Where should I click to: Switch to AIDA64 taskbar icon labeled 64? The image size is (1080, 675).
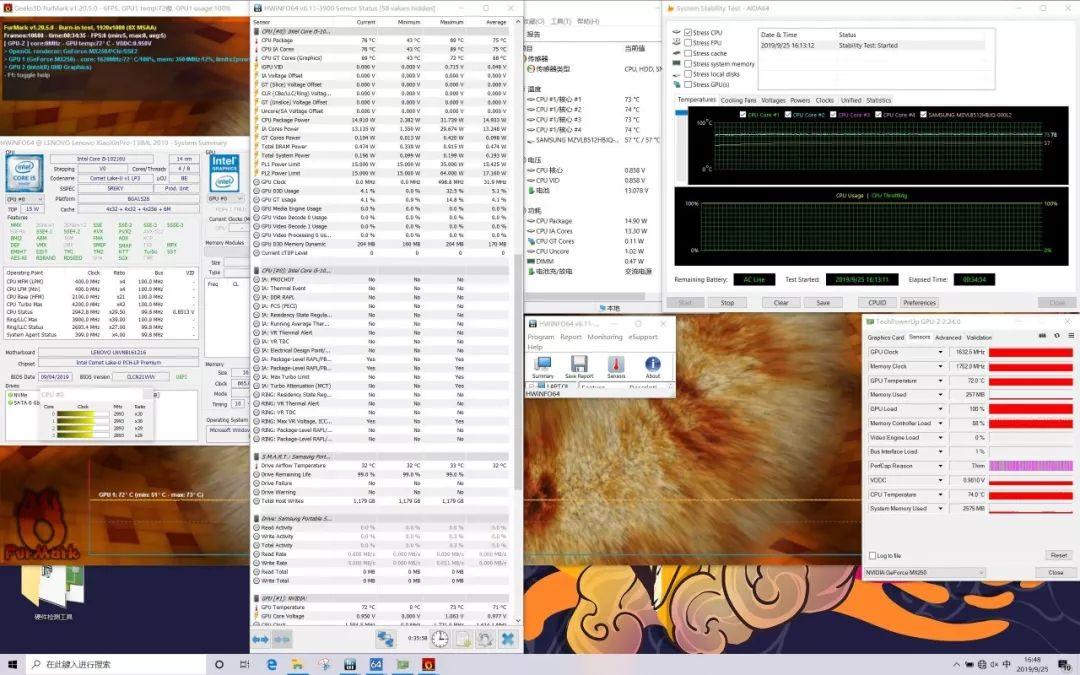(x=376, y=665)
